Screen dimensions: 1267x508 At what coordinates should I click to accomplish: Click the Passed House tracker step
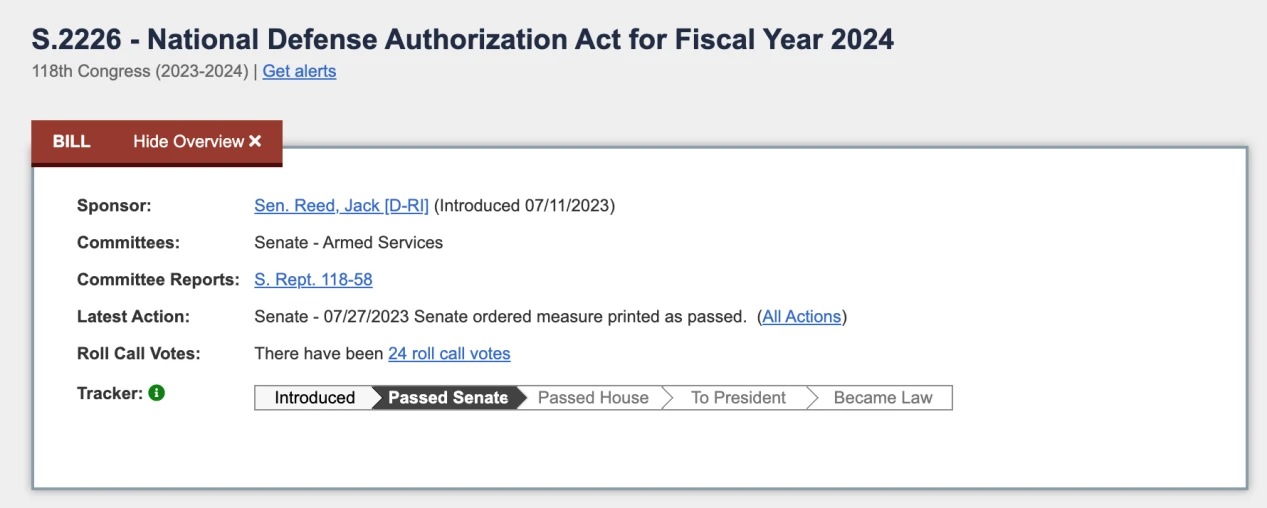pyautogui.click(x=593, y=398)
